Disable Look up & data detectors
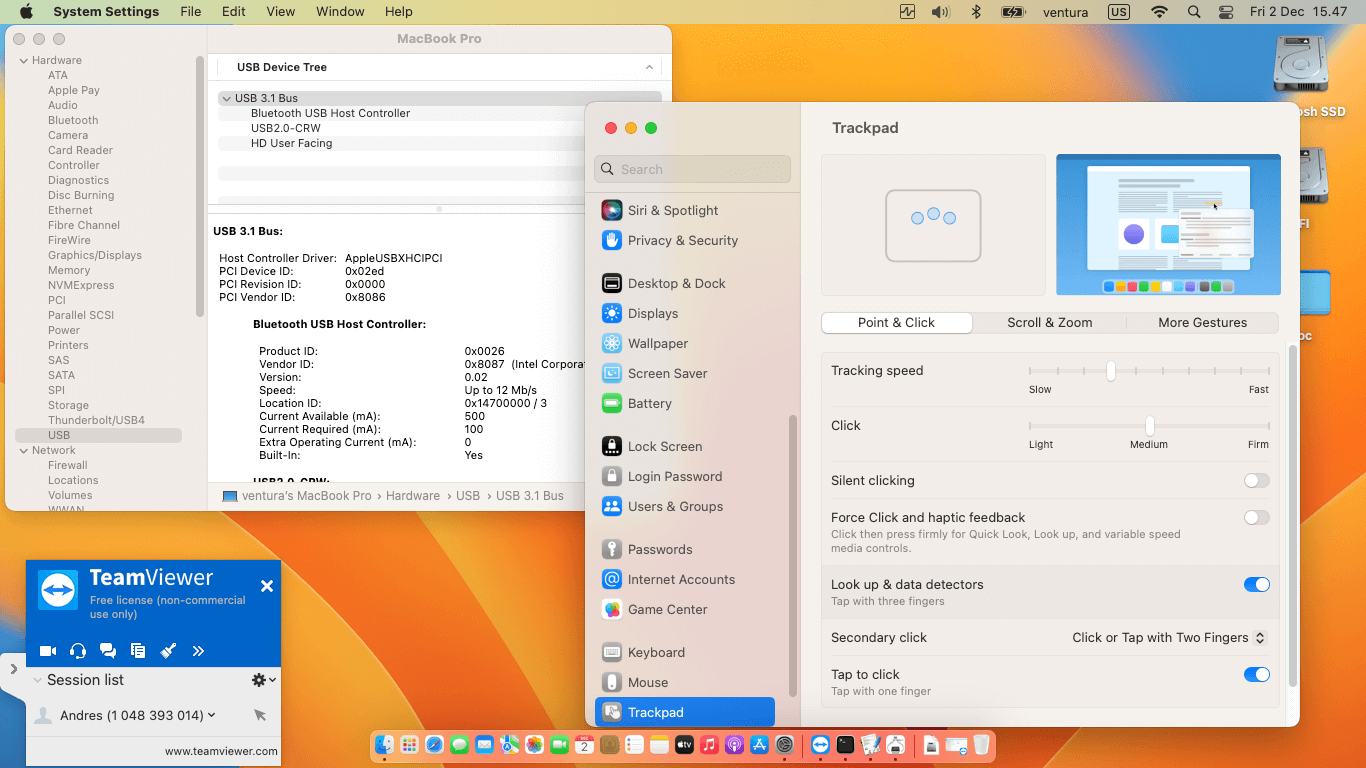This screenshot has width=1366, height=768. pos(1256,585)
